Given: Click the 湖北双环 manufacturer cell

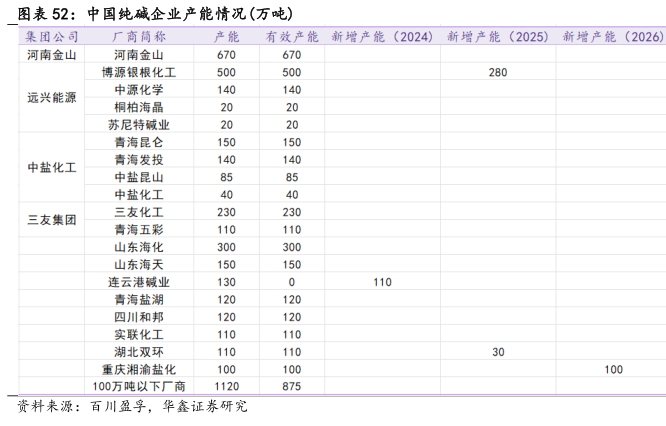Looking at the screenshot, I should click(139, 352).
